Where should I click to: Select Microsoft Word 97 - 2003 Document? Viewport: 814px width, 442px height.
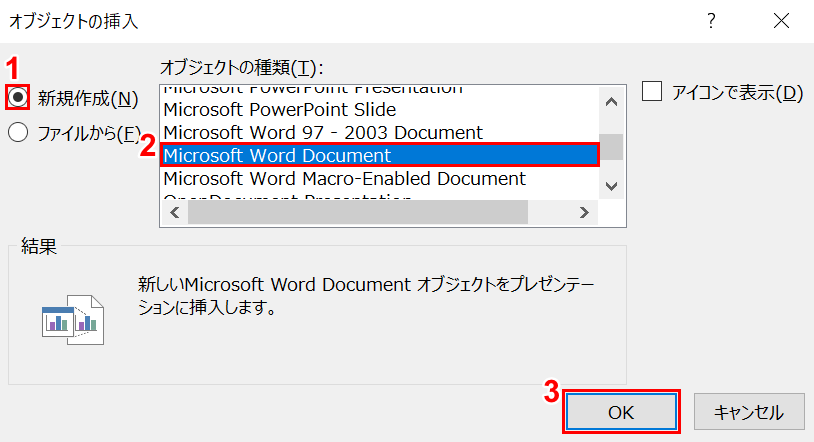[322, 132]
